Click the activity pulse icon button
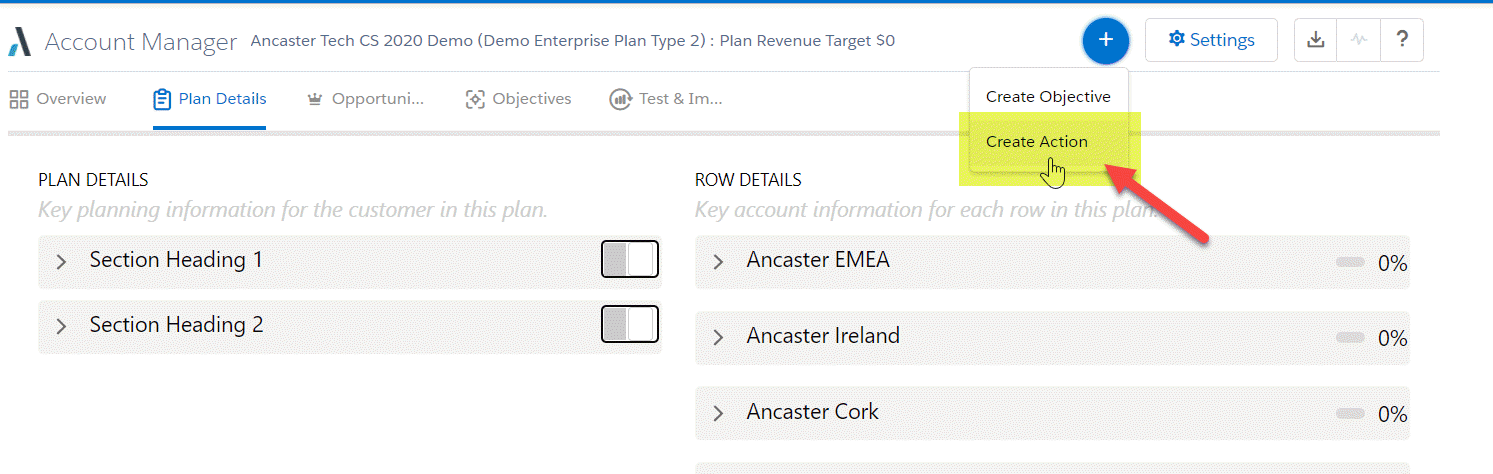 tap(1358, 40)
